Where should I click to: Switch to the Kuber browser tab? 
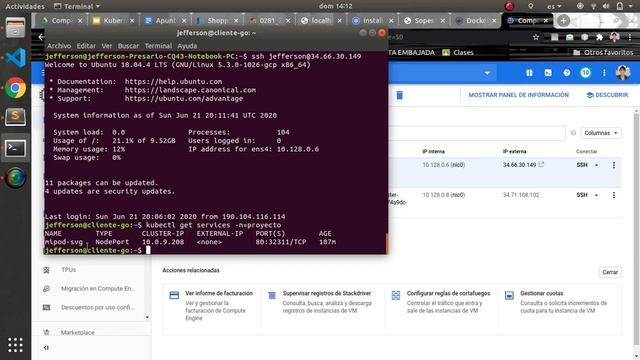(x=113, y=20)
